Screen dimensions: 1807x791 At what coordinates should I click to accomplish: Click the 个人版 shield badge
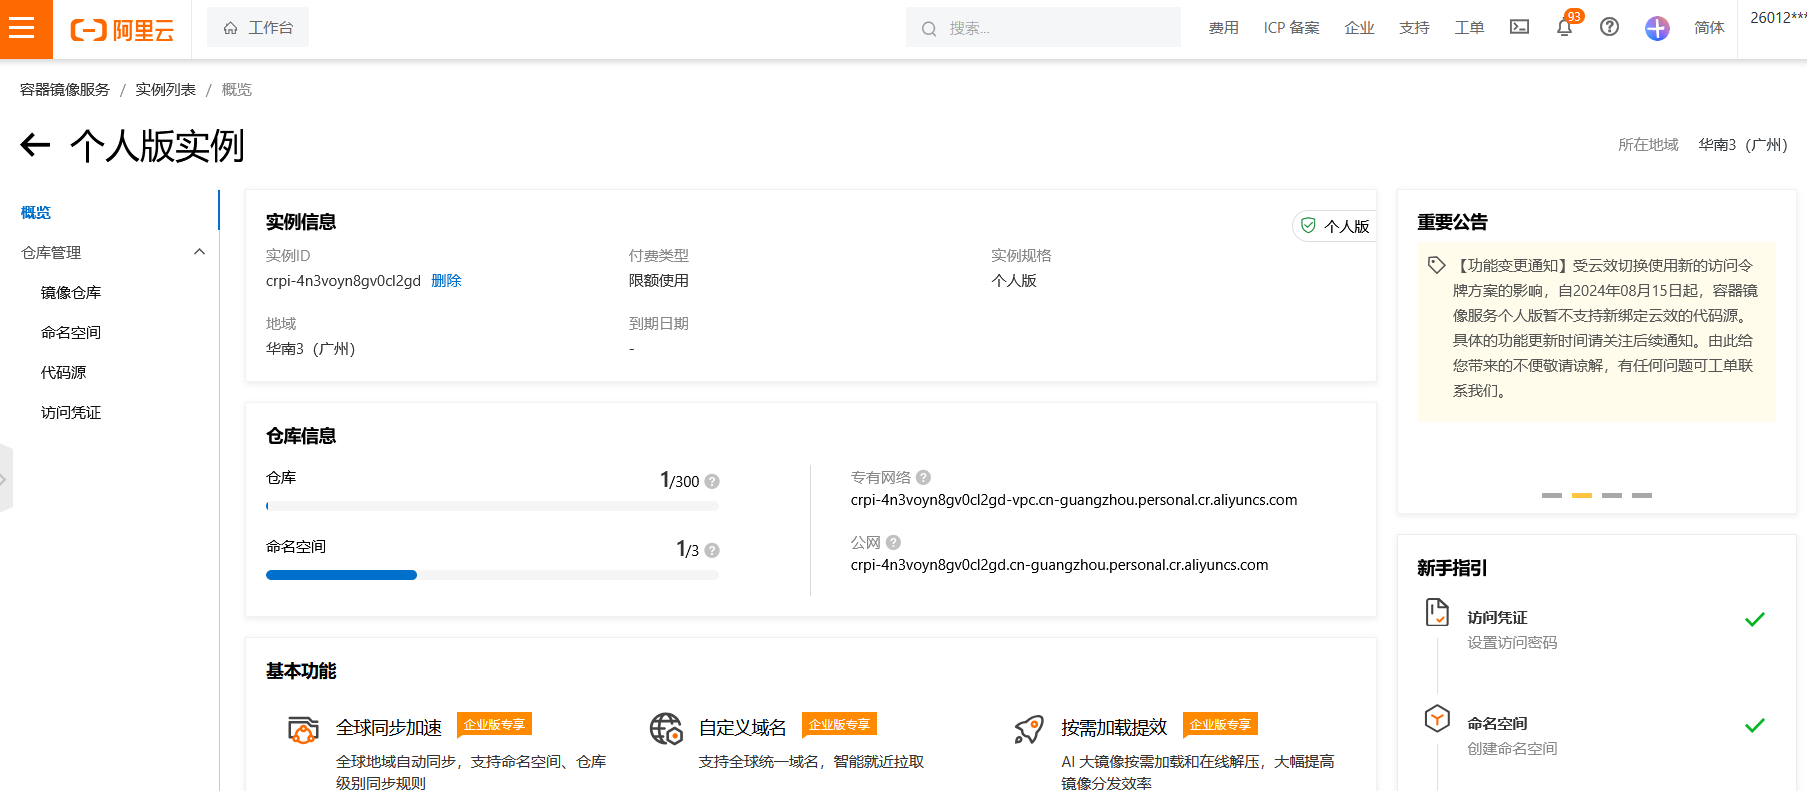[1334, 226]
